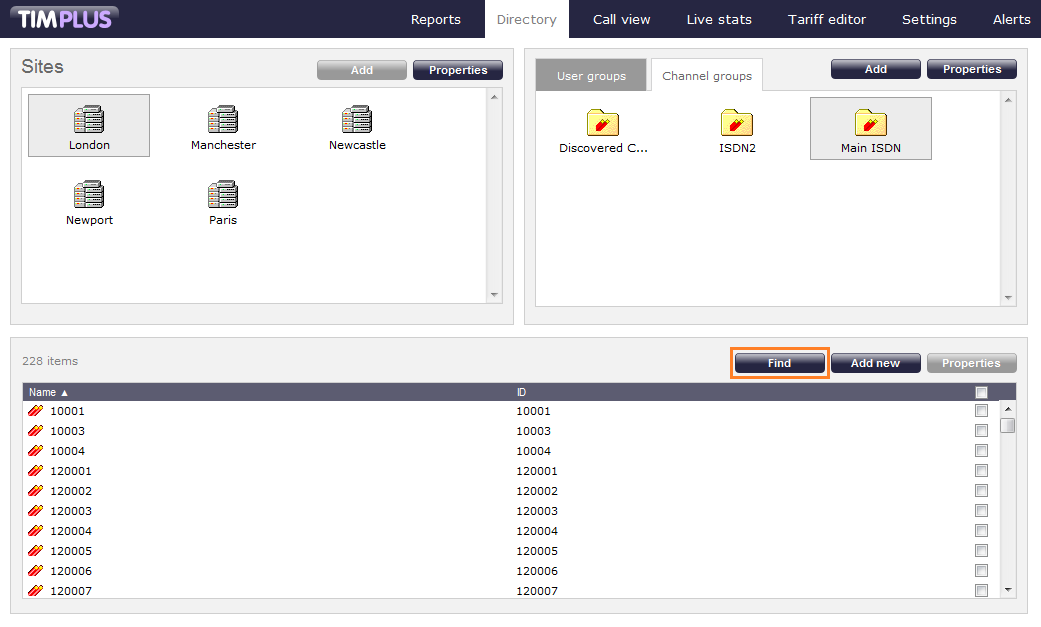Select the Newport site icon
The image size is (1041, 627).
(89, 195)
